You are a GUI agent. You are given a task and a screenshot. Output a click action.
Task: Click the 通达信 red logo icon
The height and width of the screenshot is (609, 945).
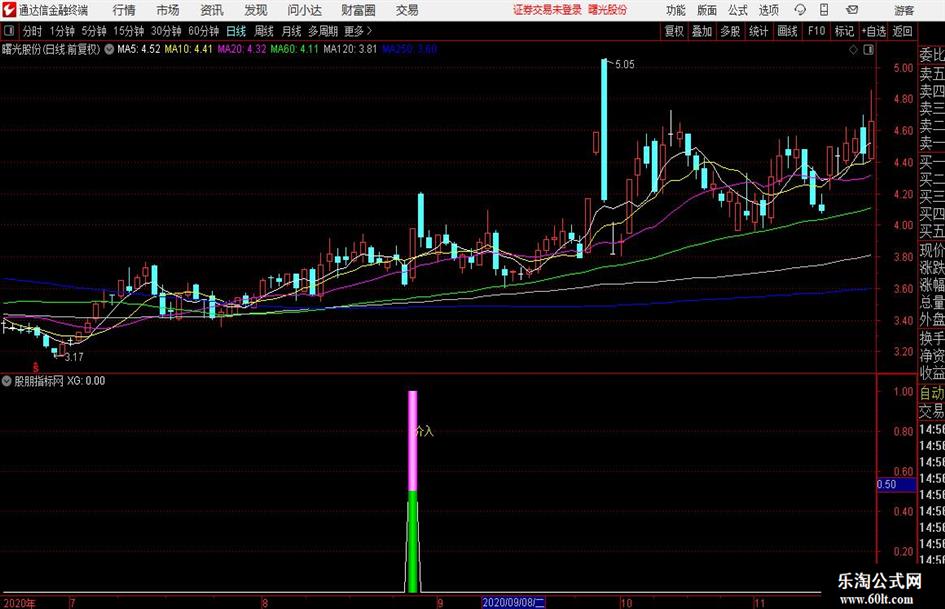point(9,10)
